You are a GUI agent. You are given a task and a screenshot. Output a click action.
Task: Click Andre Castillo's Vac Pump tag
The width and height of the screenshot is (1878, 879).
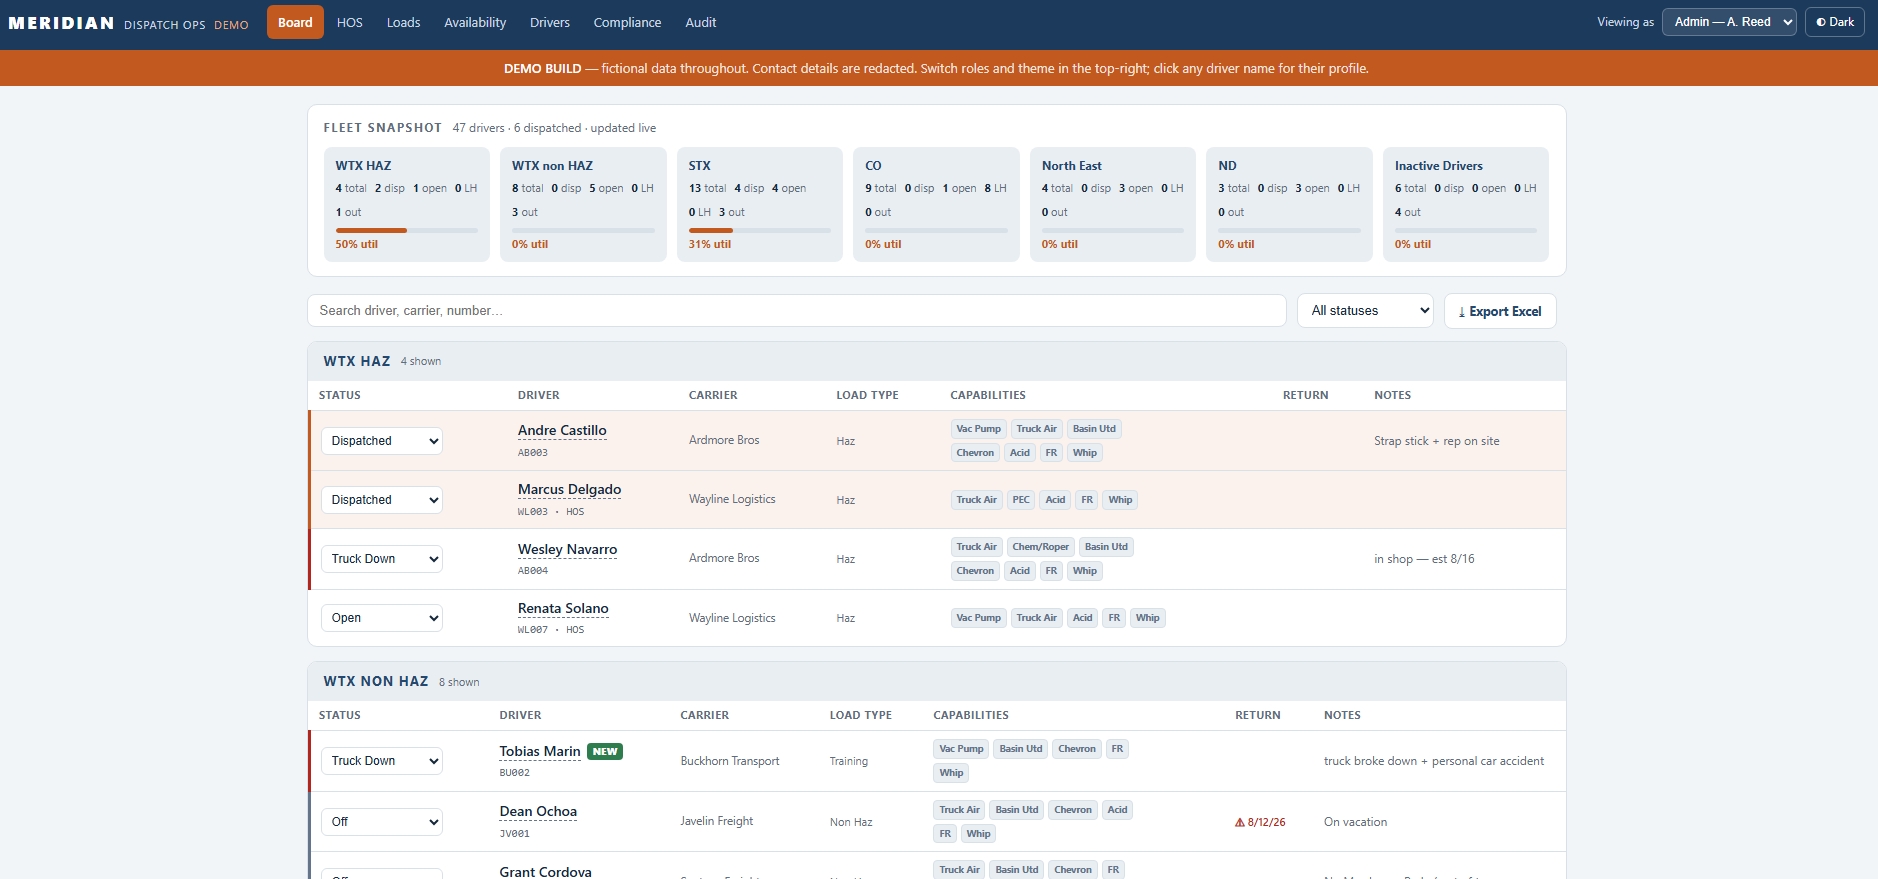click(x=978, y=428)
